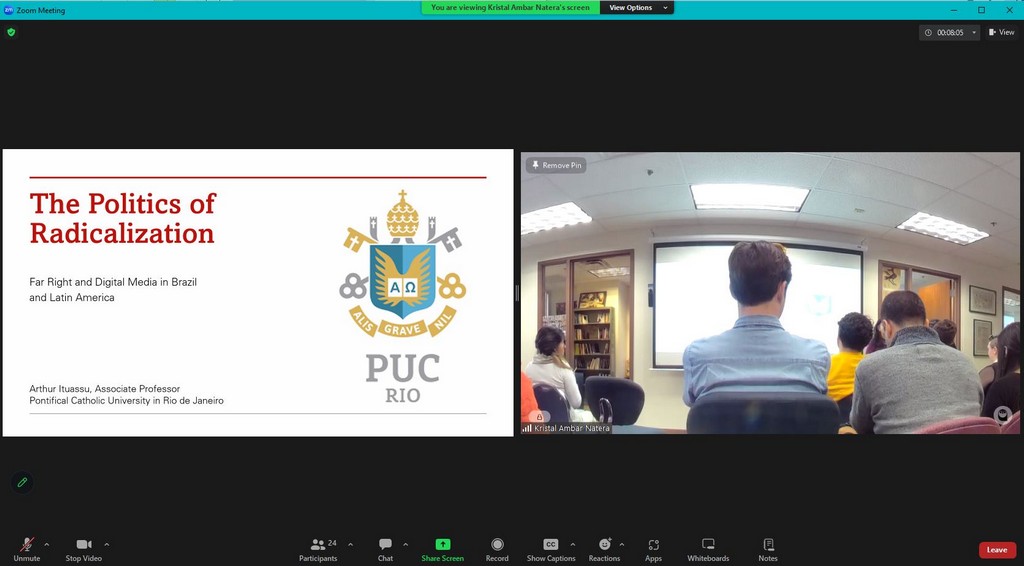The width and height of the screenshot is (1024, 566).
Task: Open the Participants panel
Action: (x=318, y=548)
